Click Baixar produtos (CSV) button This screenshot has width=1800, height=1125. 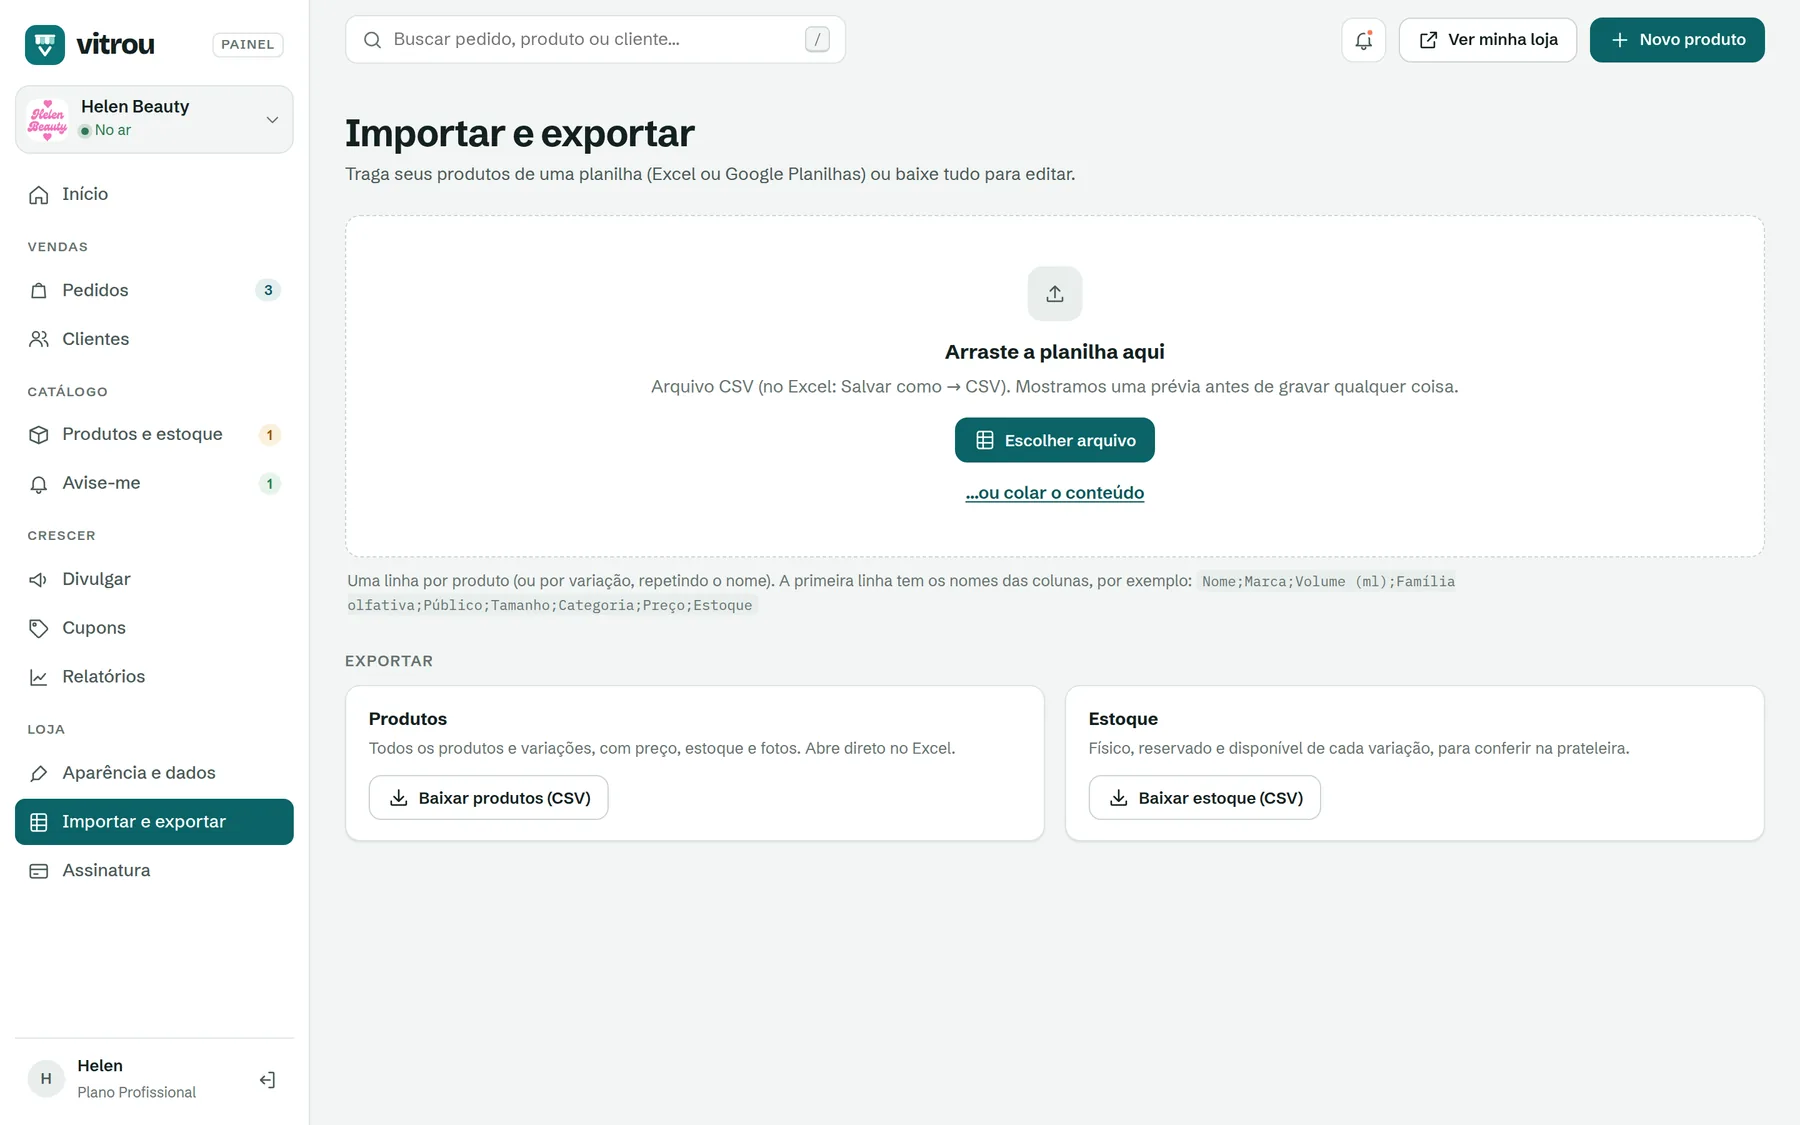tap(488, 798)
